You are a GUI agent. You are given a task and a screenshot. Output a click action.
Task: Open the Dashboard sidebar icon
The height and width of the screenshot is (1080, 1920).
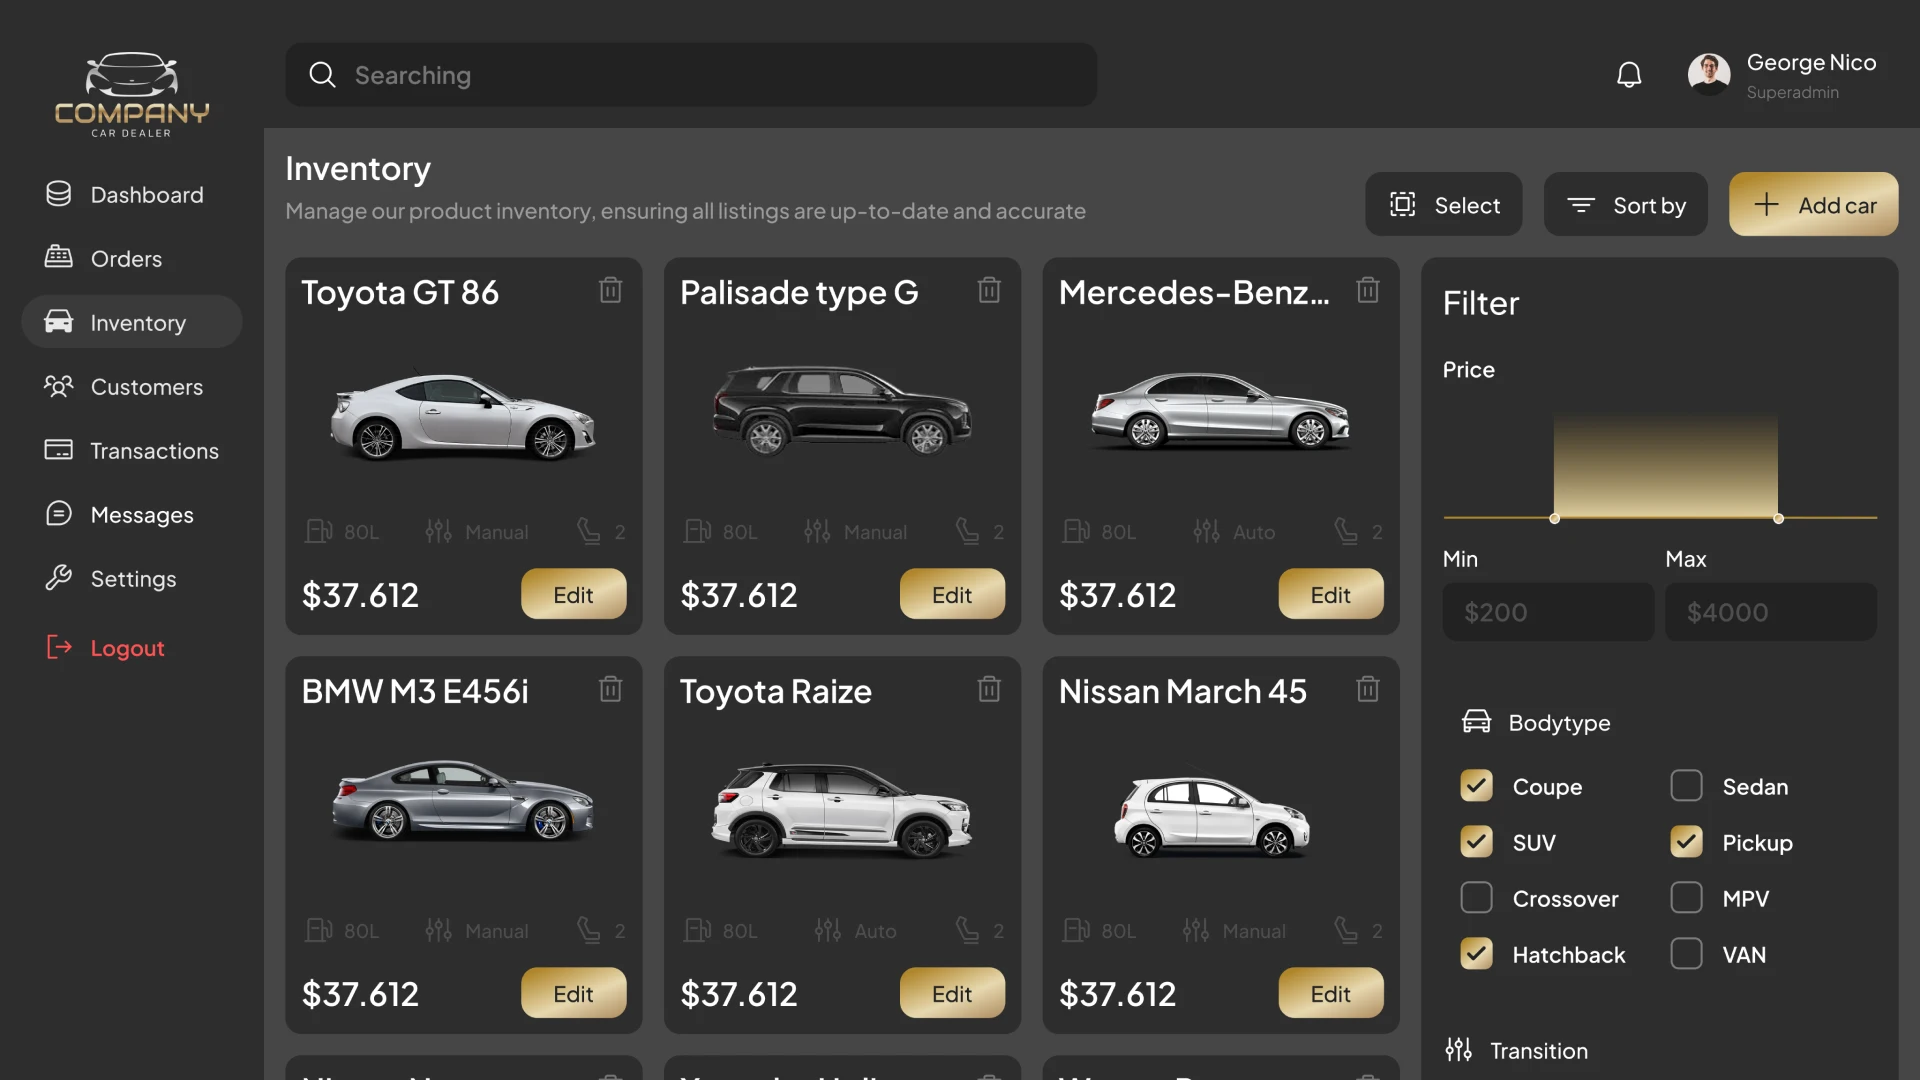point(59,194)
